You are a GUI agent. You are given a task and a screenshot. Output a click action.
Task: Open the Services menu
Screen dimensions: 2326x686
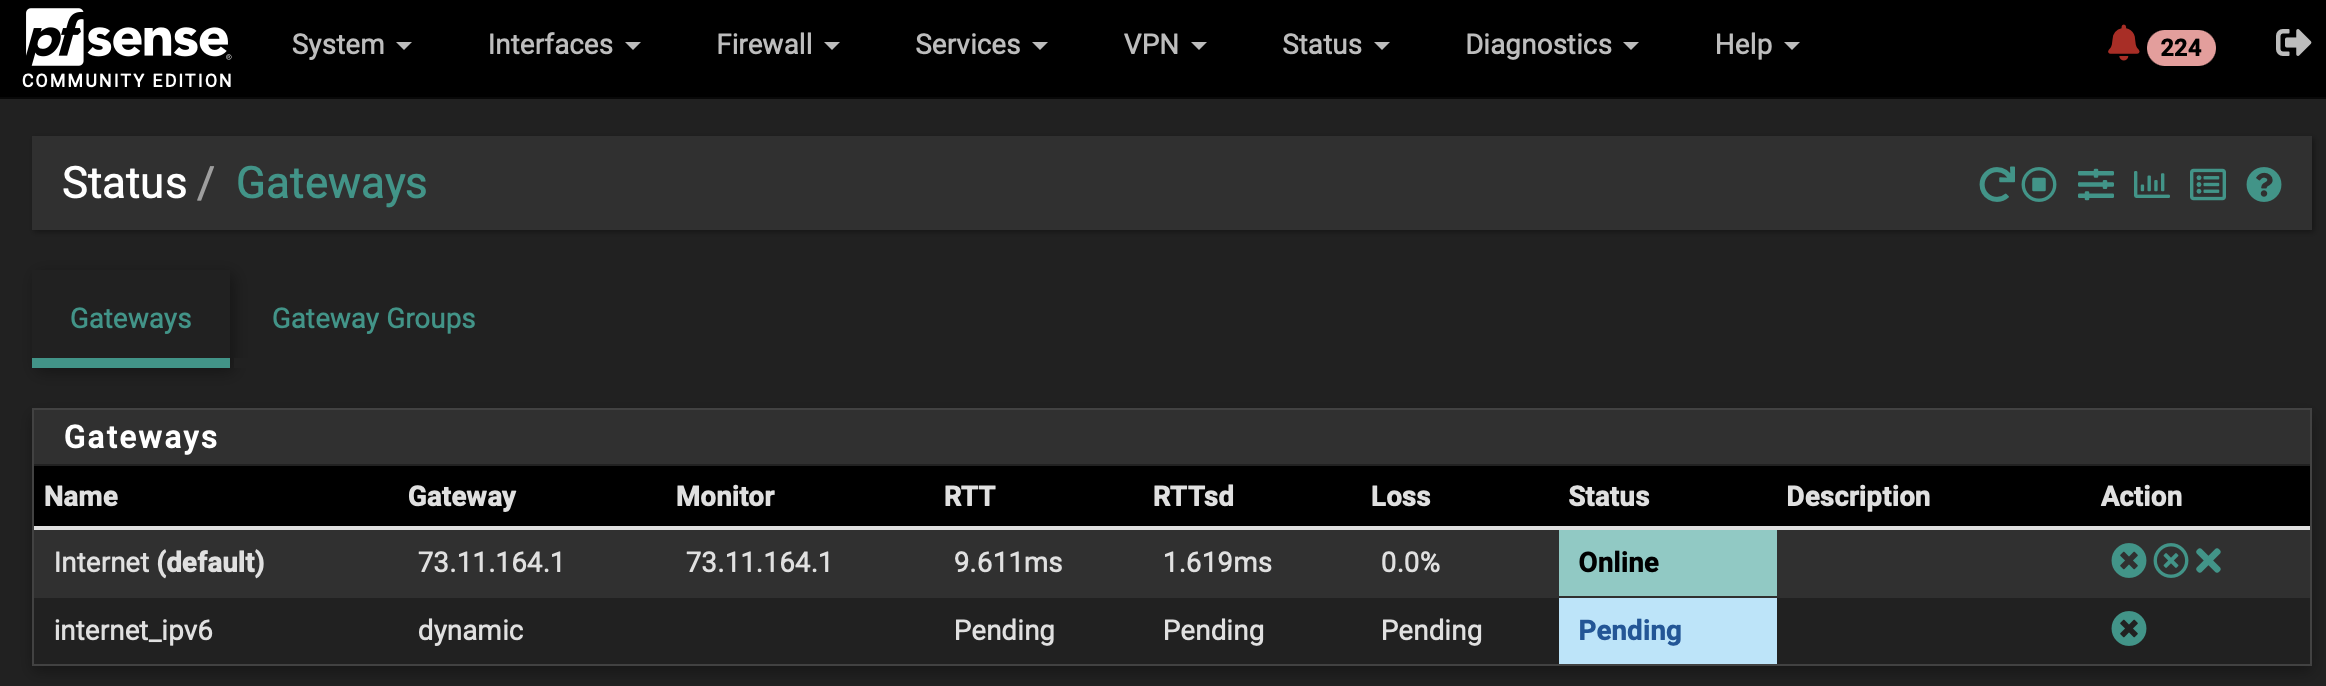tap(981, 45)
